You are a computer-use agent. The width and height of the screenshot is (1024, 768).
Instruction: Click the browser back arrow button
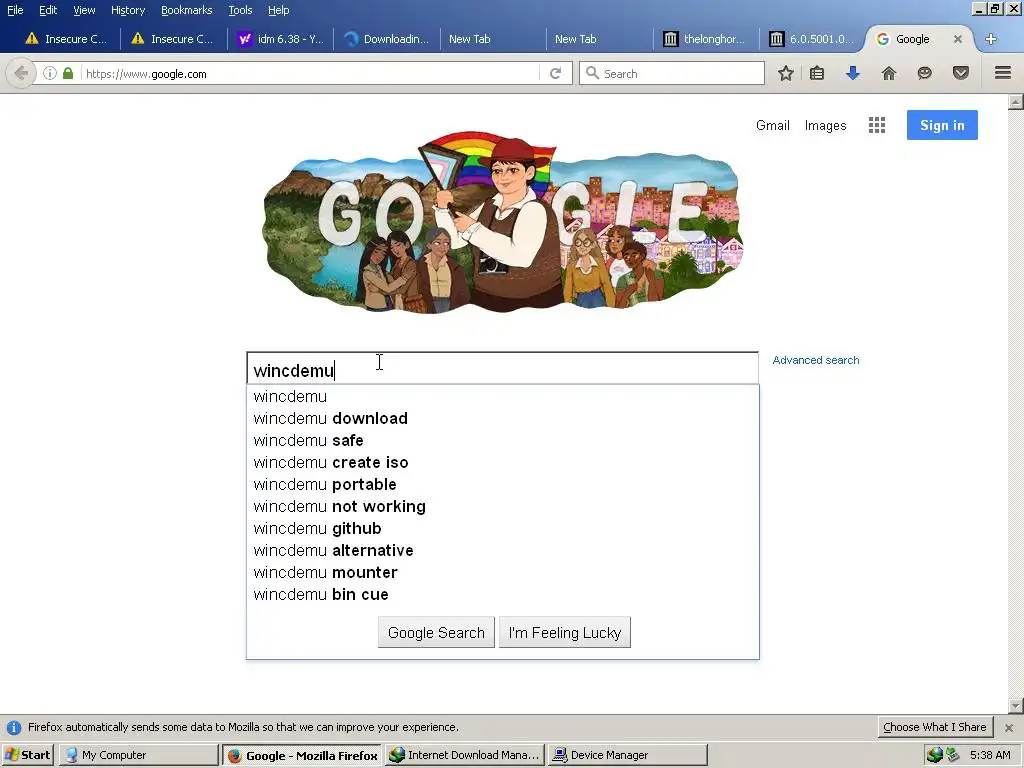[x=21, y=73]
